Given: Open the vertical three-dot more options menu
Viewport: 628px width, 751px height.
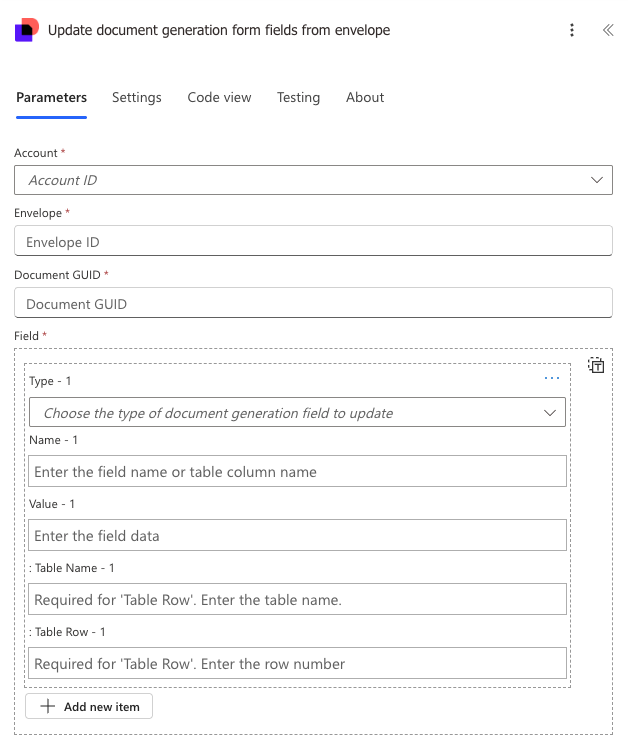Looking at the screenshot, I should pos(572,30).
